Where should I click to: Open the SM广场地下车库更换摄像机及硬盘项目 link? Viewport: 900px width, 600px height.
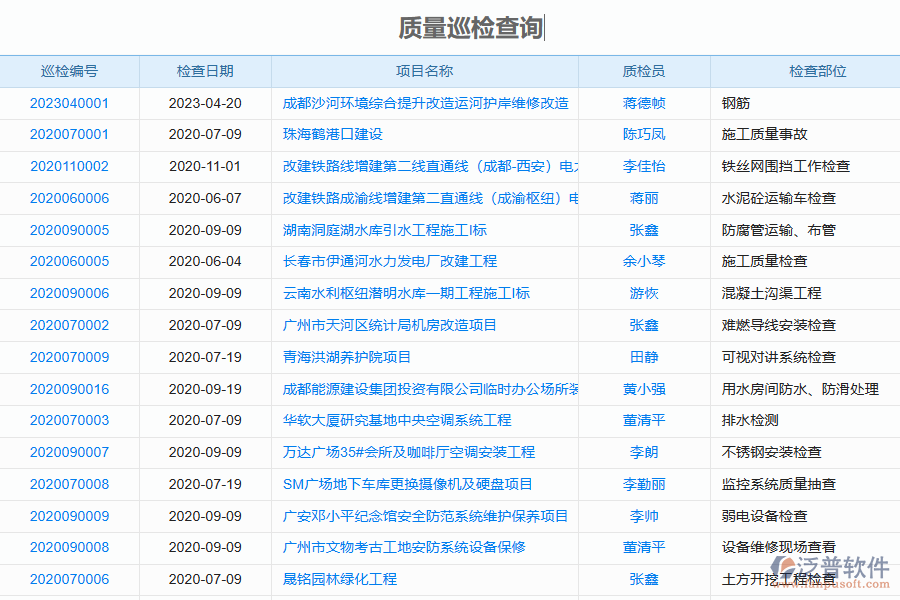coord(407,484)
